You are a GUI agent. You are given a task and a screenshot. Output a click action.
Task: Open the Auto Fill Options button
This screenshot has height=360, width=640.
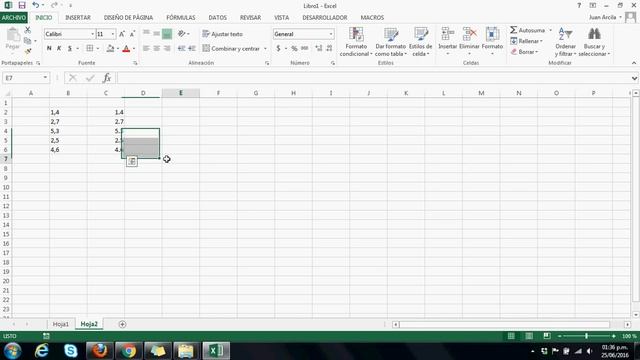coord(131,162)
